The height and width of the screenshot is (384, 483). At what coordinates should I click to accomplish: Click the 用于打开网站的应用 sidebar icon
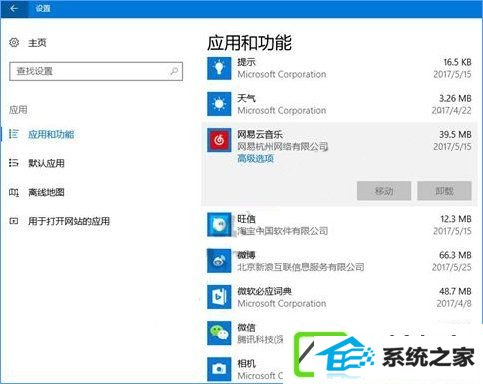click(14, 221)
